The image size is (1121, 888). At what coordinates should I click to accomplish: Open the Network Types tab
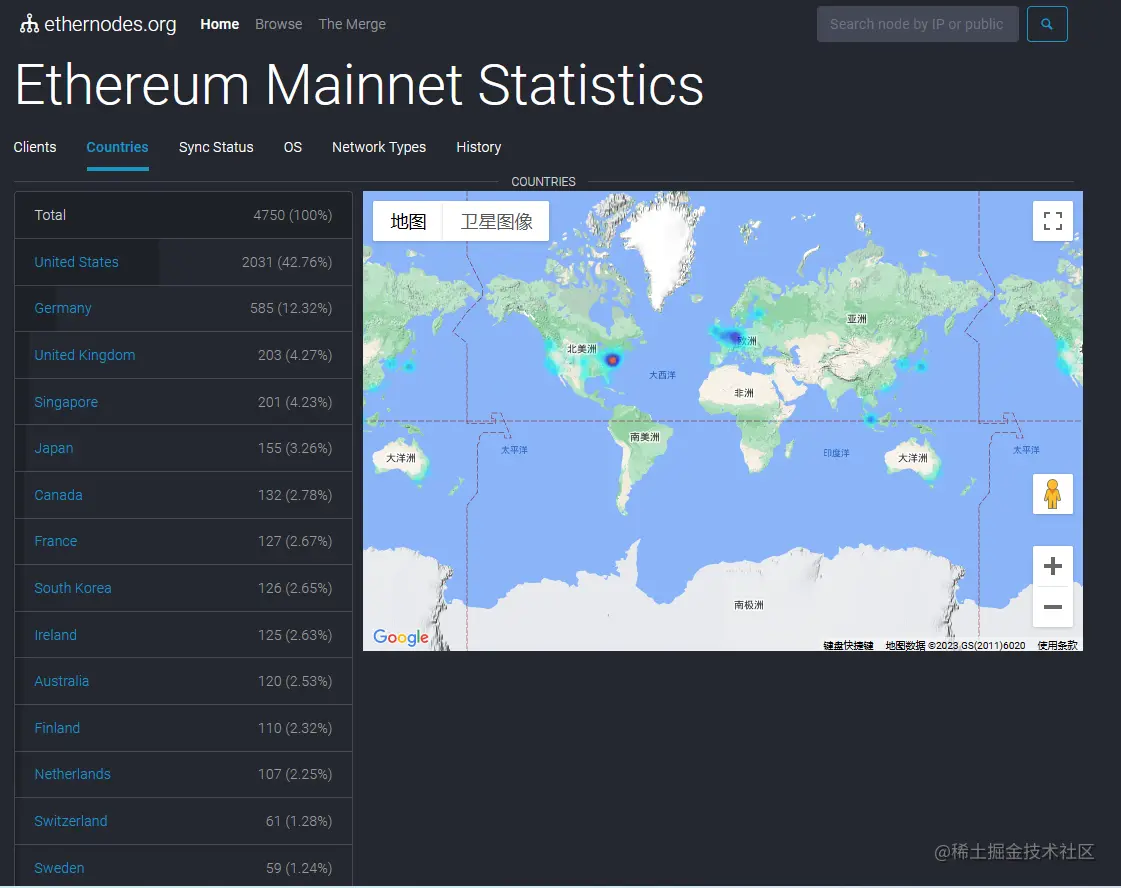(379, 147)
